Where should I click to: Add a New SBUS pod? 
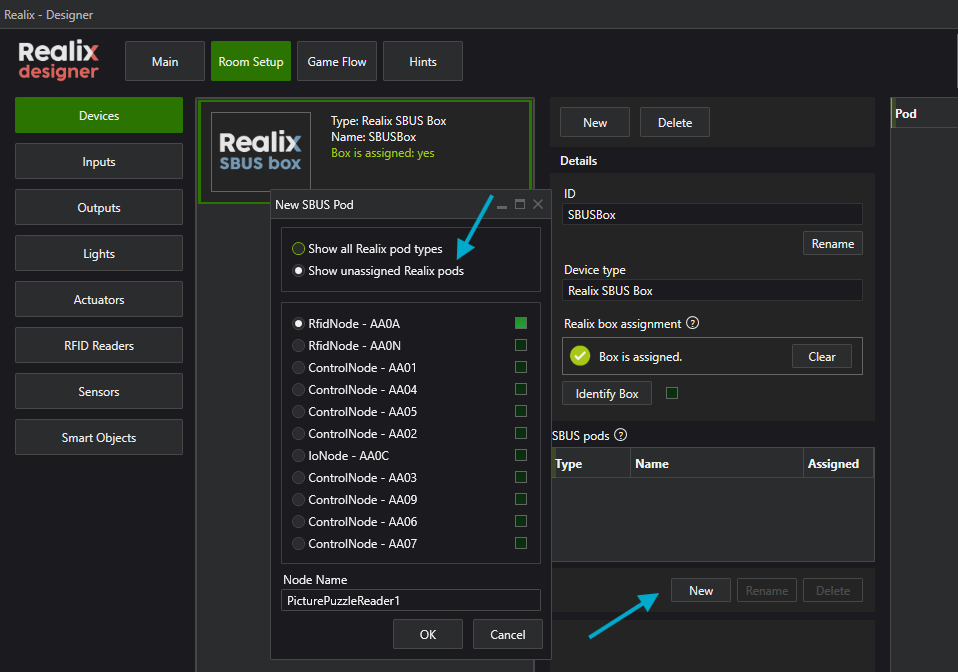pos(701,590)
